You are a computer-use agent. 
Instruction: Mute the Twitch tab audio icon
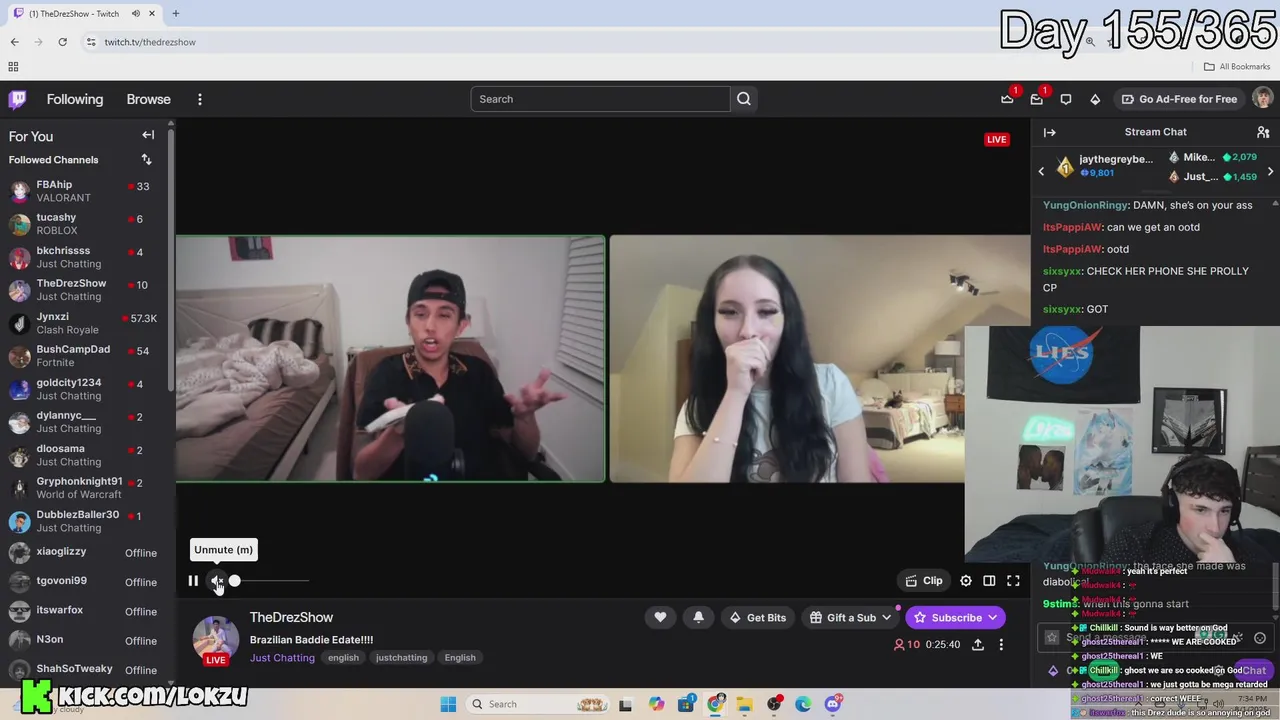pyautogui.click(x=135, y=14)
